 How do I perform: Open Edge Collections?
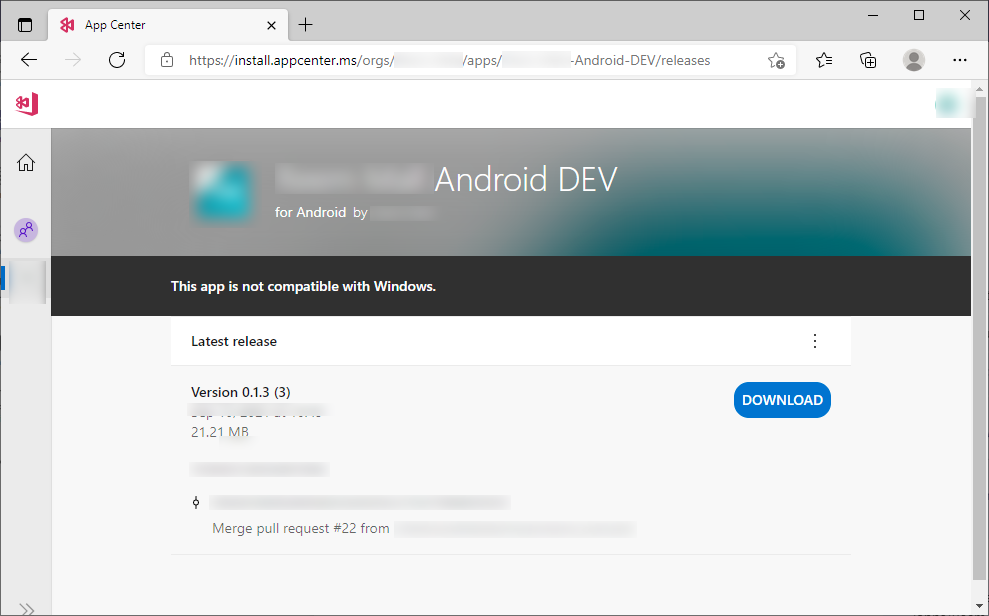pos(868,60)
